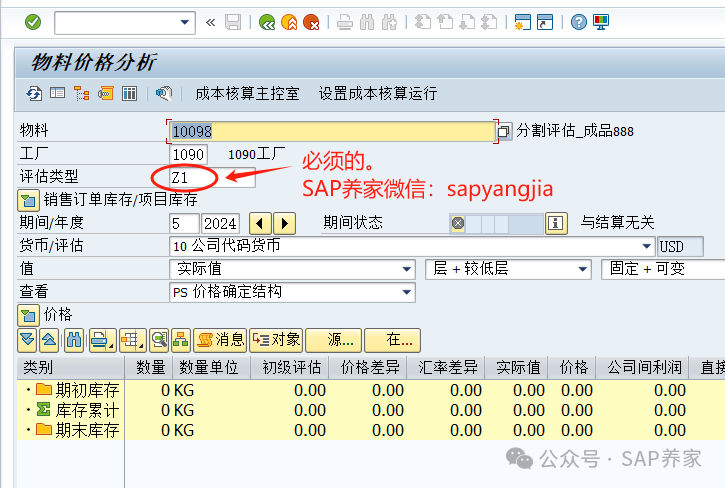This screenshot has width=725, height=488.
Task: Open the 层 + 较低层 dropdown
Action: point(583,269)
